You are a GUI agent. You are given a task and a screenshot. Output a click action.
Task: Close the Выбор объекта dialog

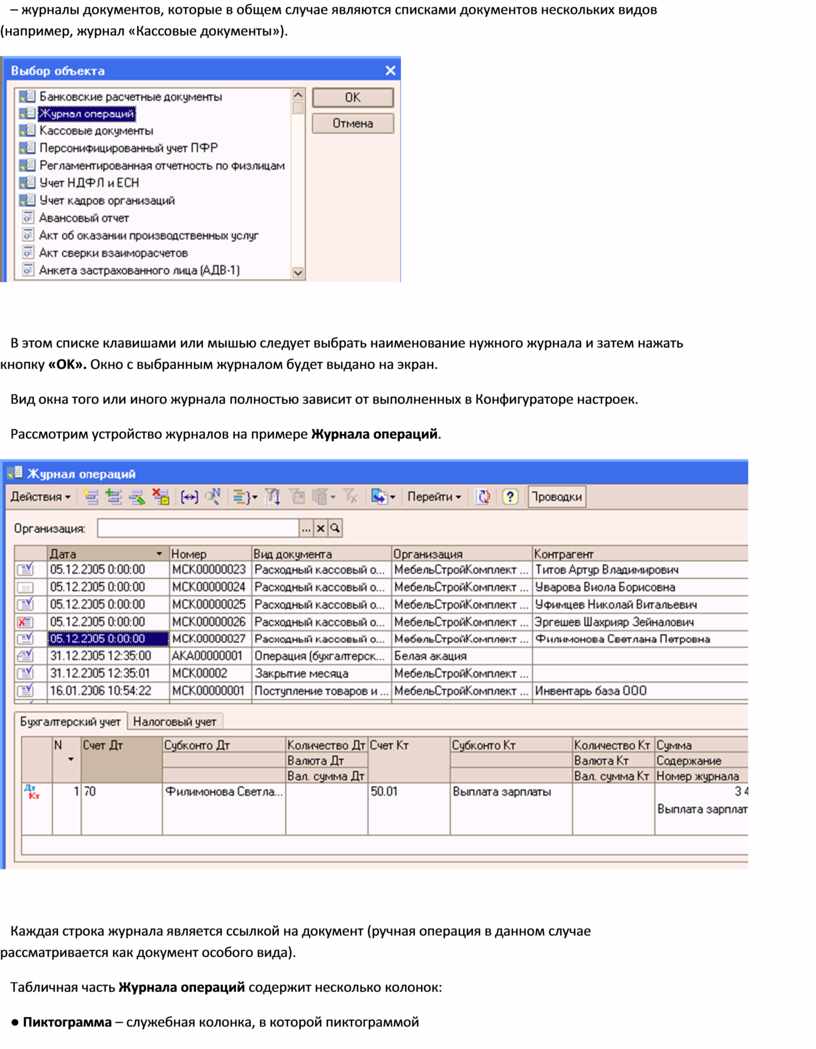391,71
